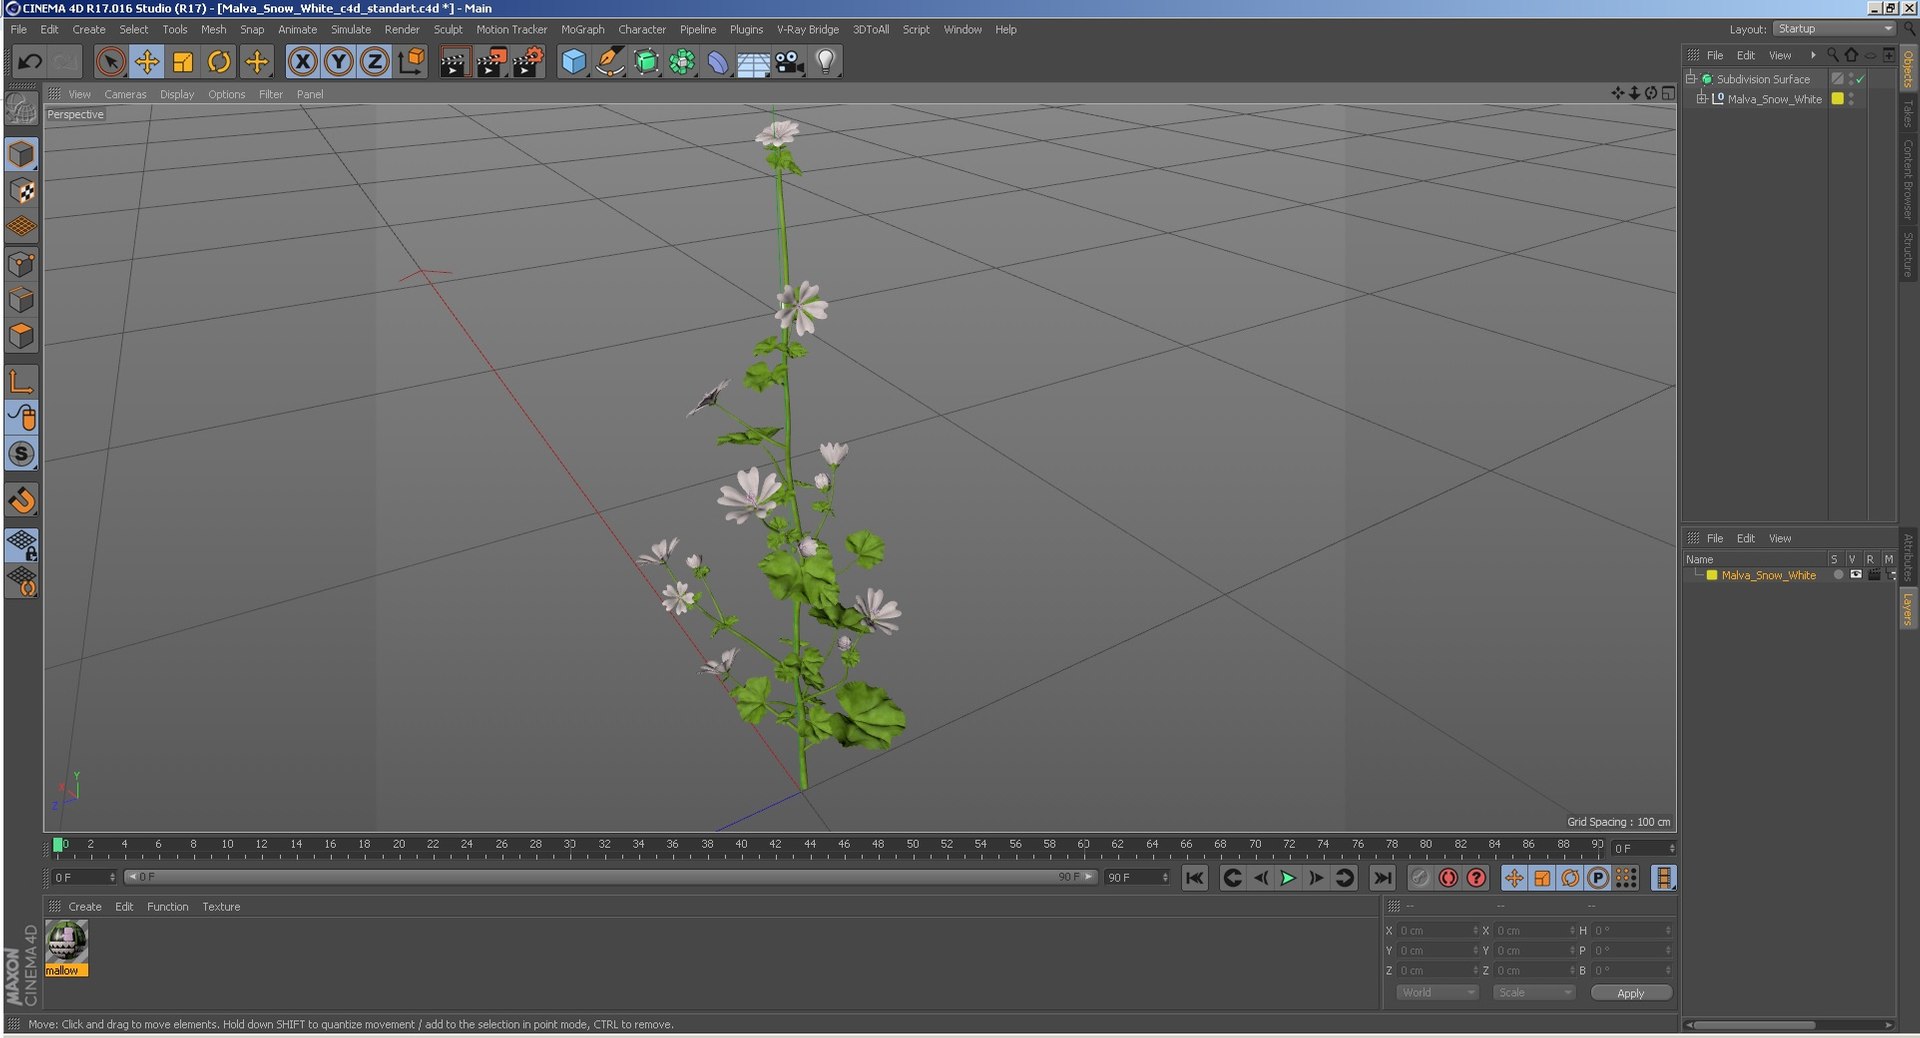Add Subdivision Surface generator icon
The width and height of the screenshot is (1920, 1038).
coord(646,62)
